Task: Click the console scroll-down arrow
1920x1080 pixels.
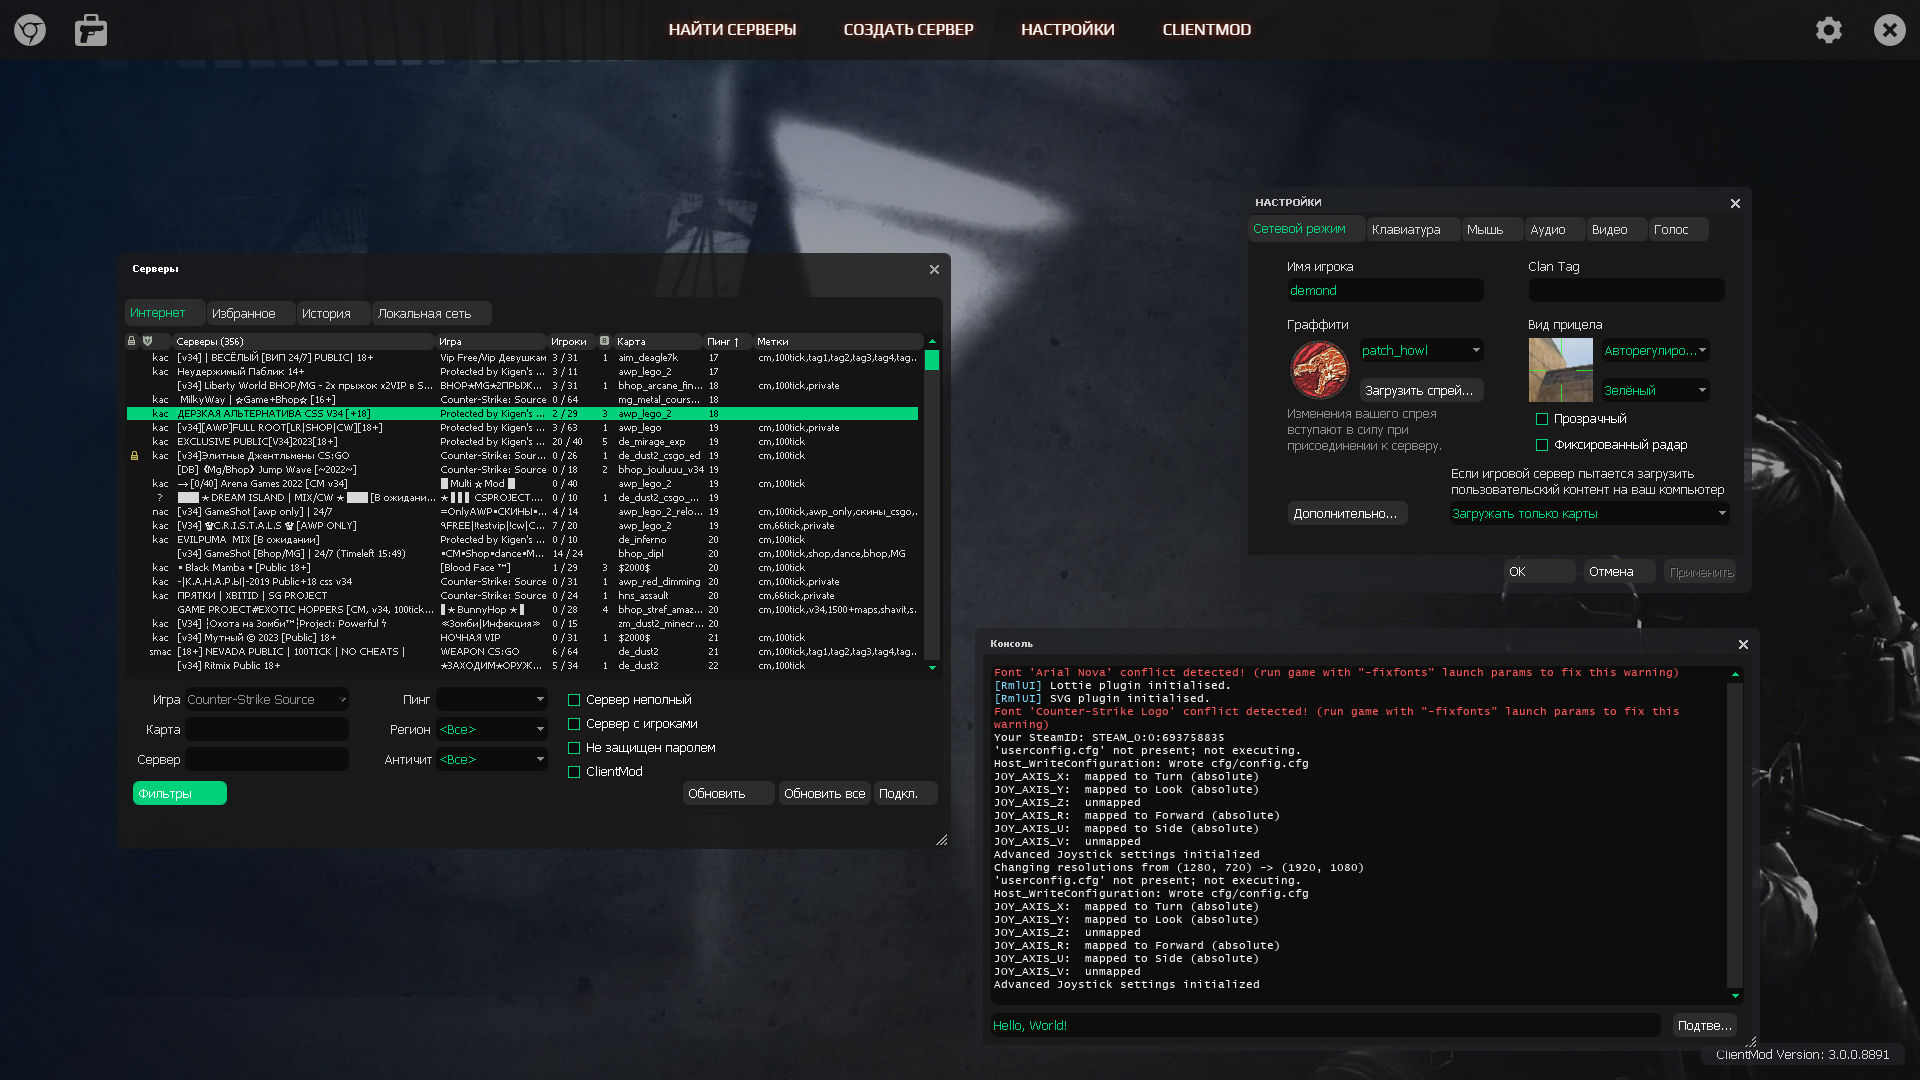Action: (1735, 995)
